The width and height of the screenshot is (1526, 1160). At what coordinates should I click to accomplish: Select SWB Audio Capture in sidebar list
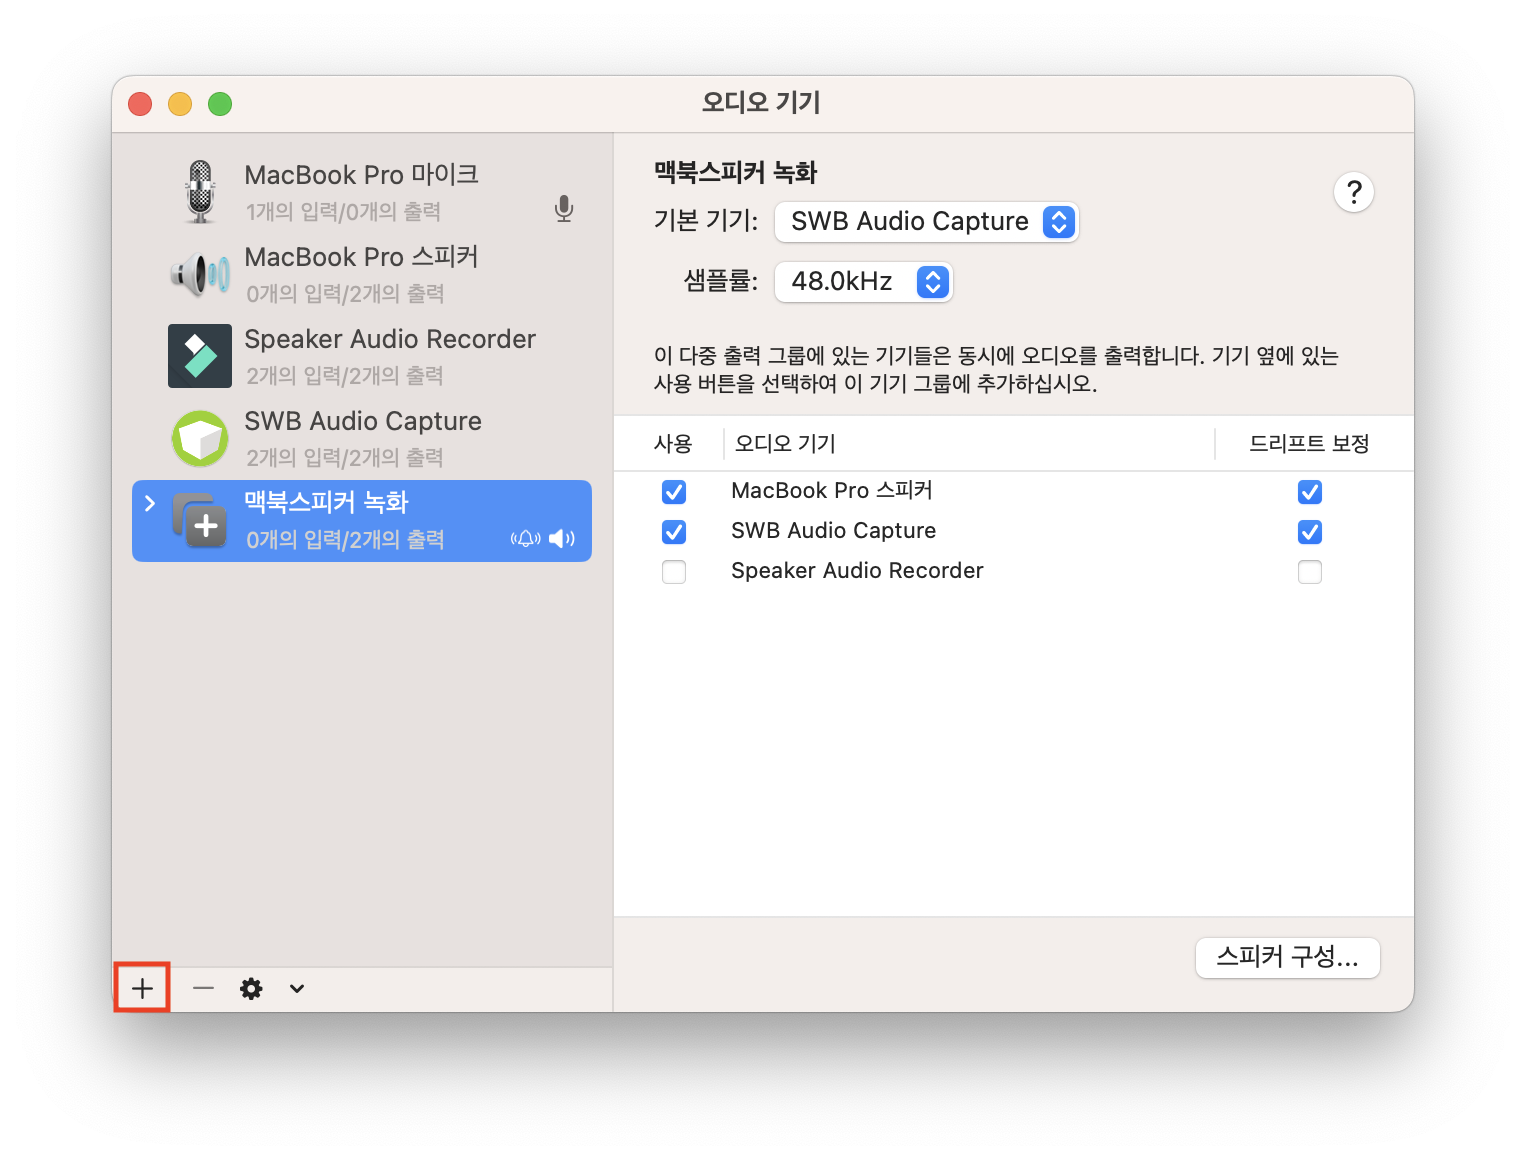click(x=362, y=438)
